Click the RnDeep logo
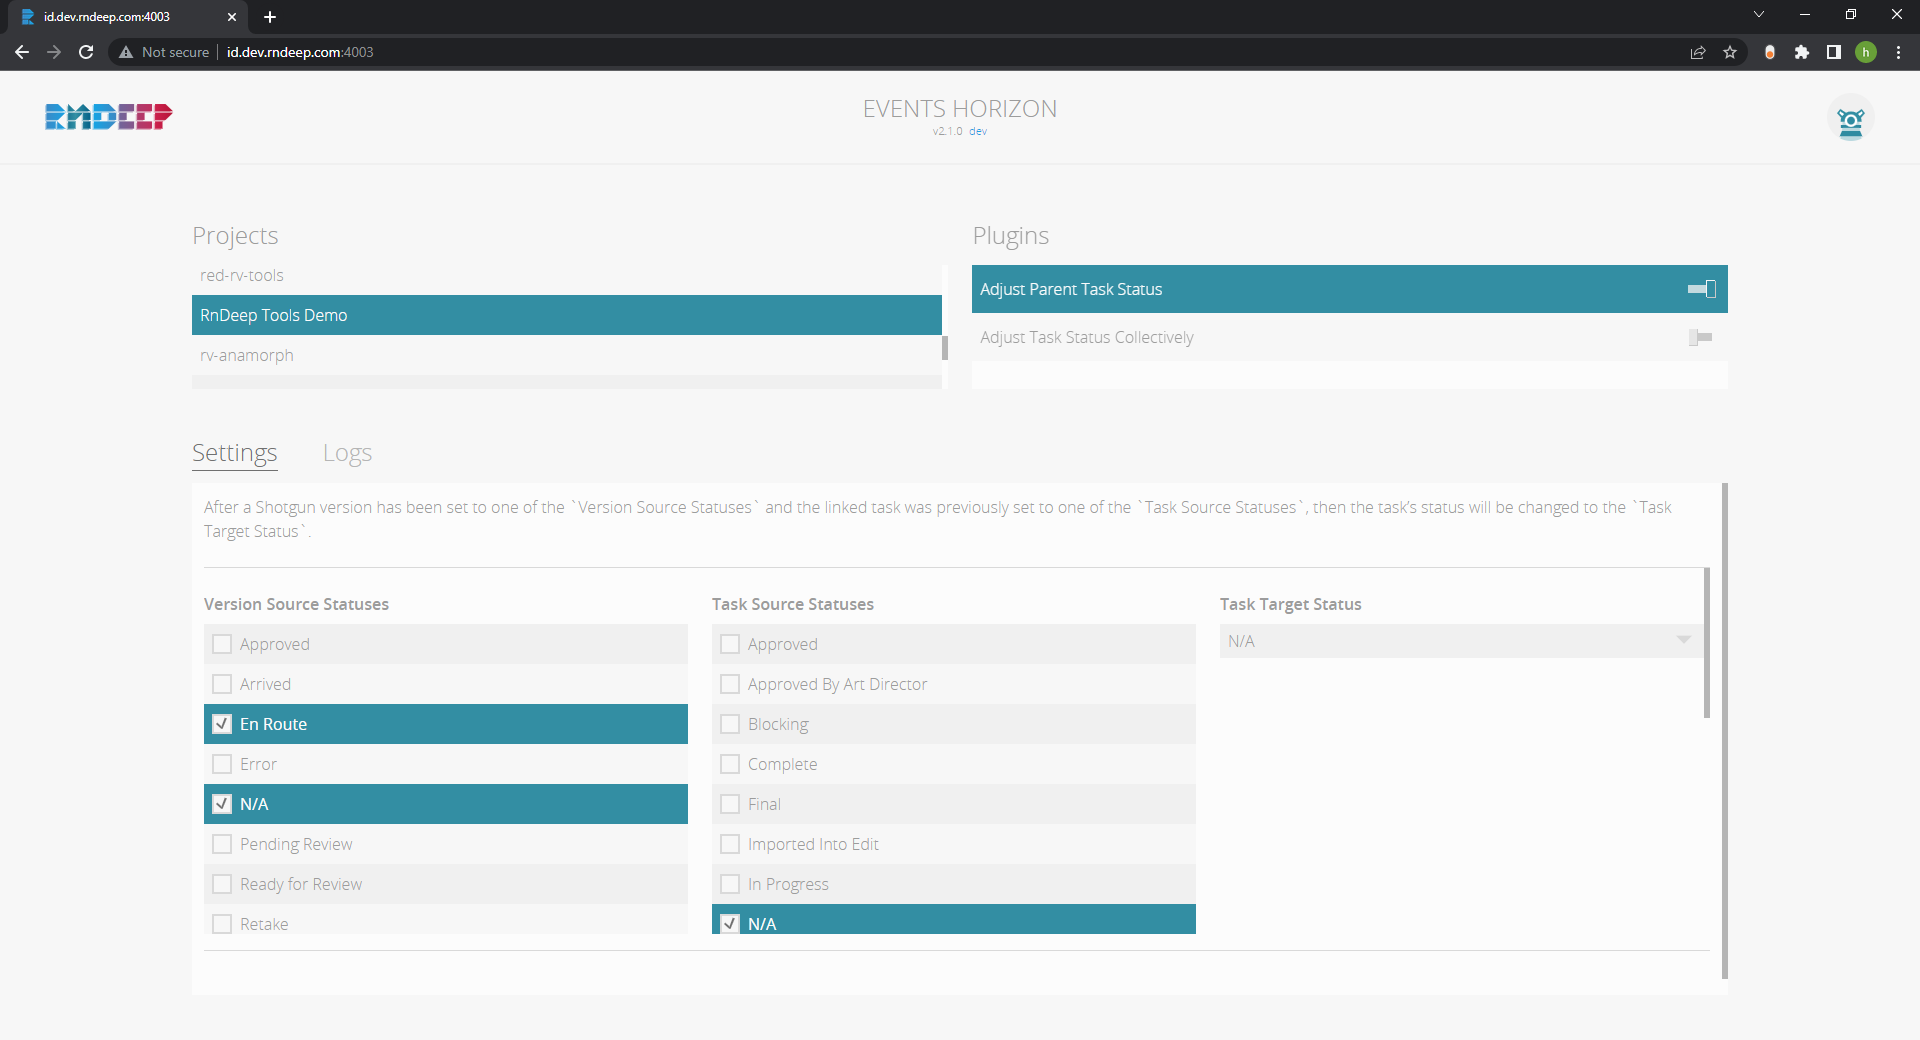 (108, 117)
